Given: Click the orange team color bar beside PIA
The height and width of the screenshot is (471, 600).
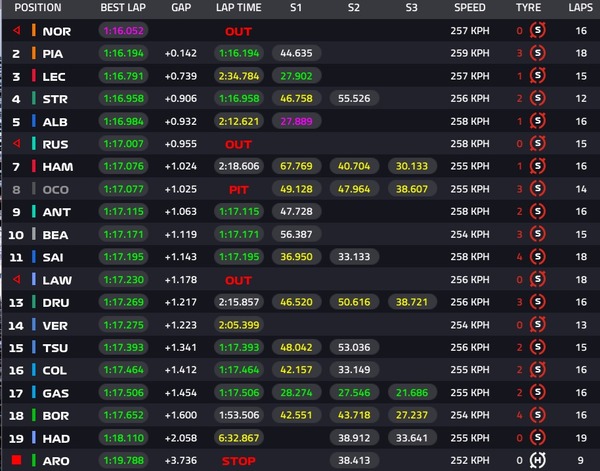Looking at the screenshot, I should [x=33, y=53].
